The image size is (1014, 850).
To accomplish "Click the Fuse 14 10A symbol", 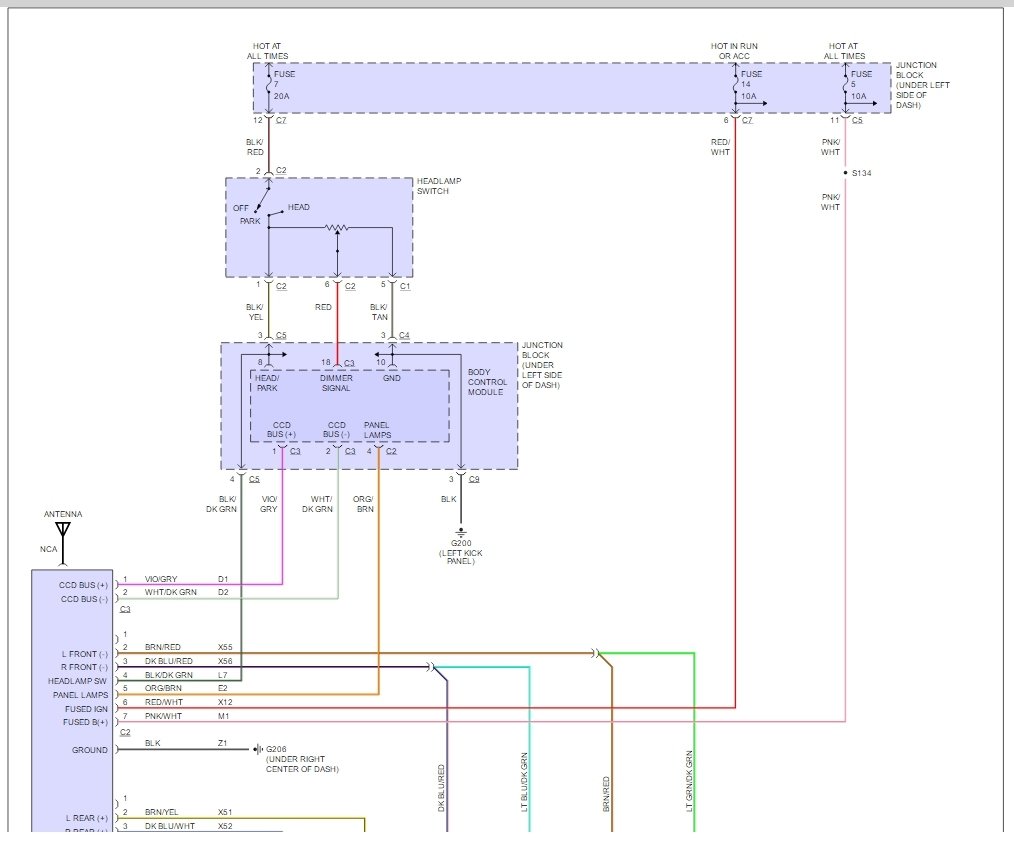I will click(735, 85).
